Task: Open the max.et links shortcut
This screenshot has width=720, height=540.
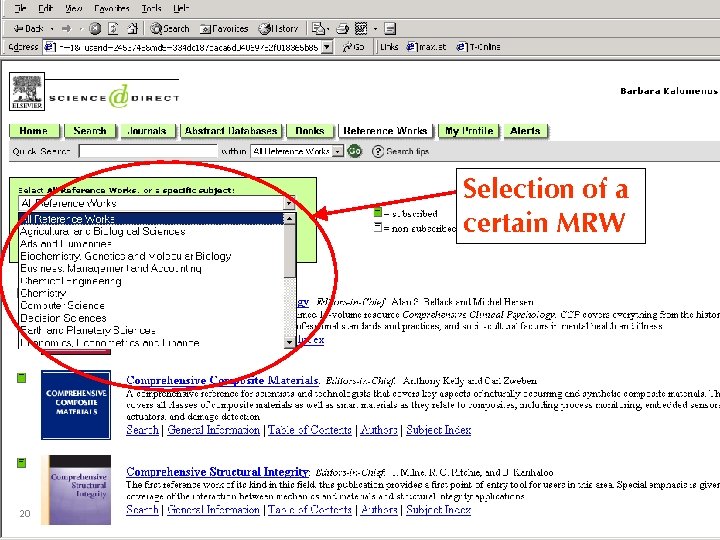Action: [427, 47]
